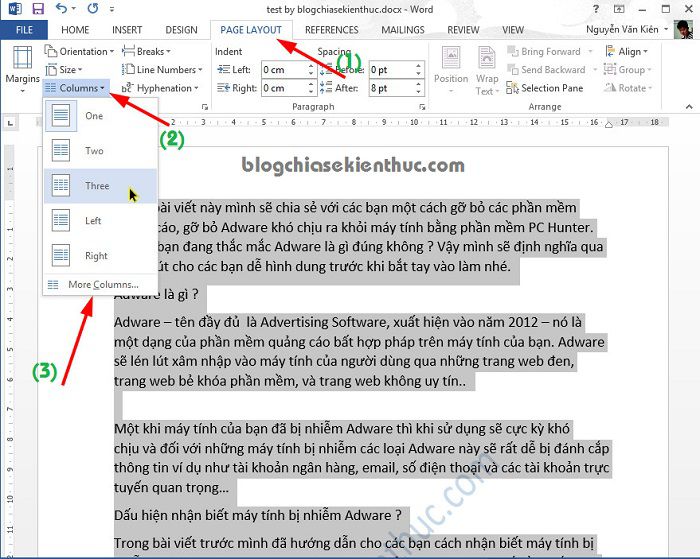Open Customize Quick Access Toolbar dropdown
The height and width of the screenshot is (559, 700).
tap(112, 9)
